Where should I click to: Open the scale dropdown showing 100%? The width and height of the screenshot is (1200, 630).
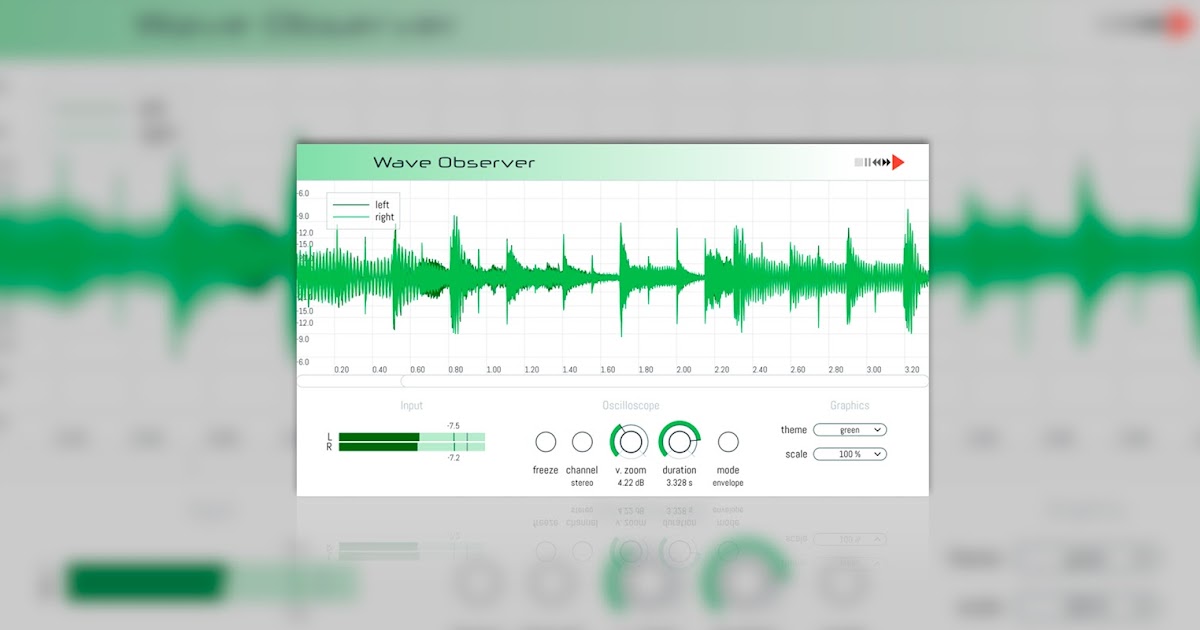click(x=849, y=453)
